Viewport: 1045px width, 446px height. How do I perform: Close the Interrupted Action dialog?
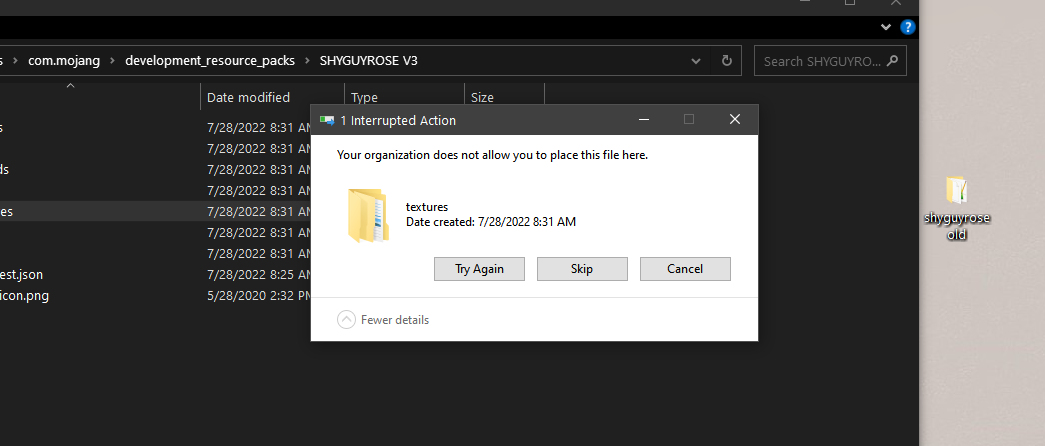(735, 120)
